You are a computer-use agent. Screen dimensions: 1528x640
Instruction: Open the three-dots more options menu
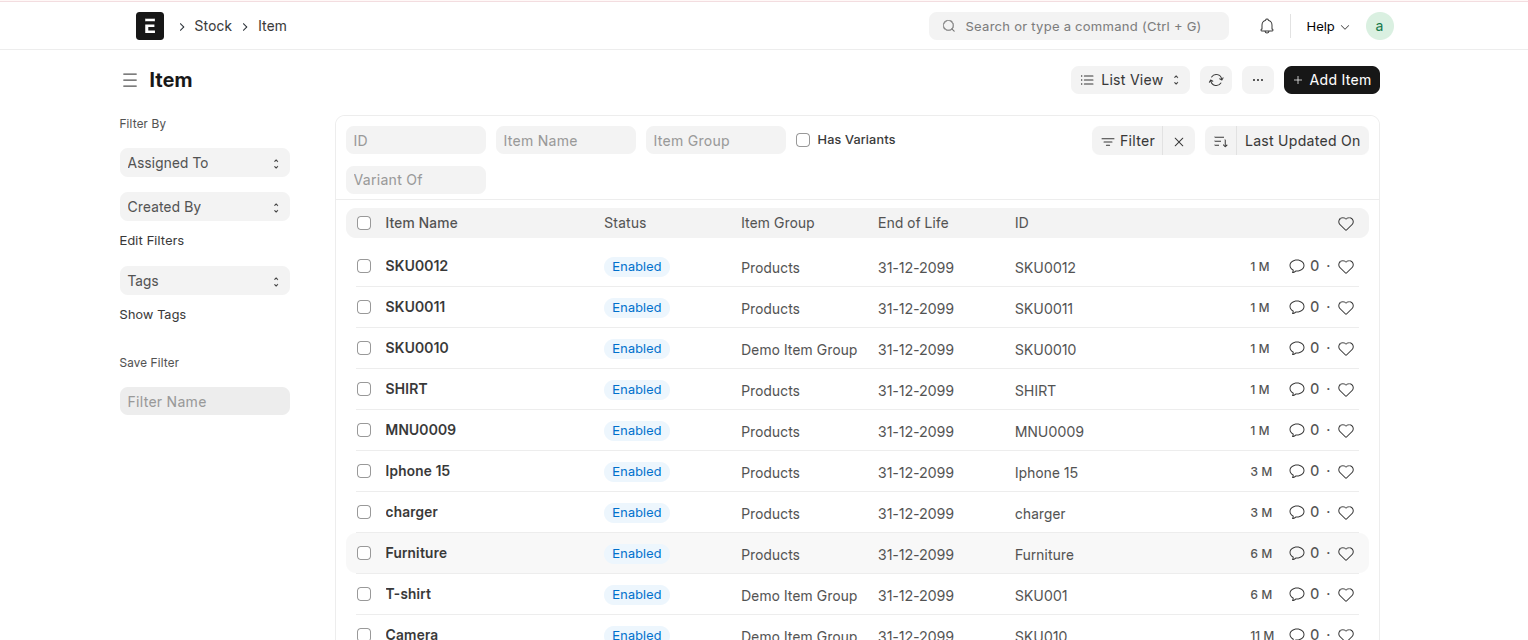click(1257, 80)
